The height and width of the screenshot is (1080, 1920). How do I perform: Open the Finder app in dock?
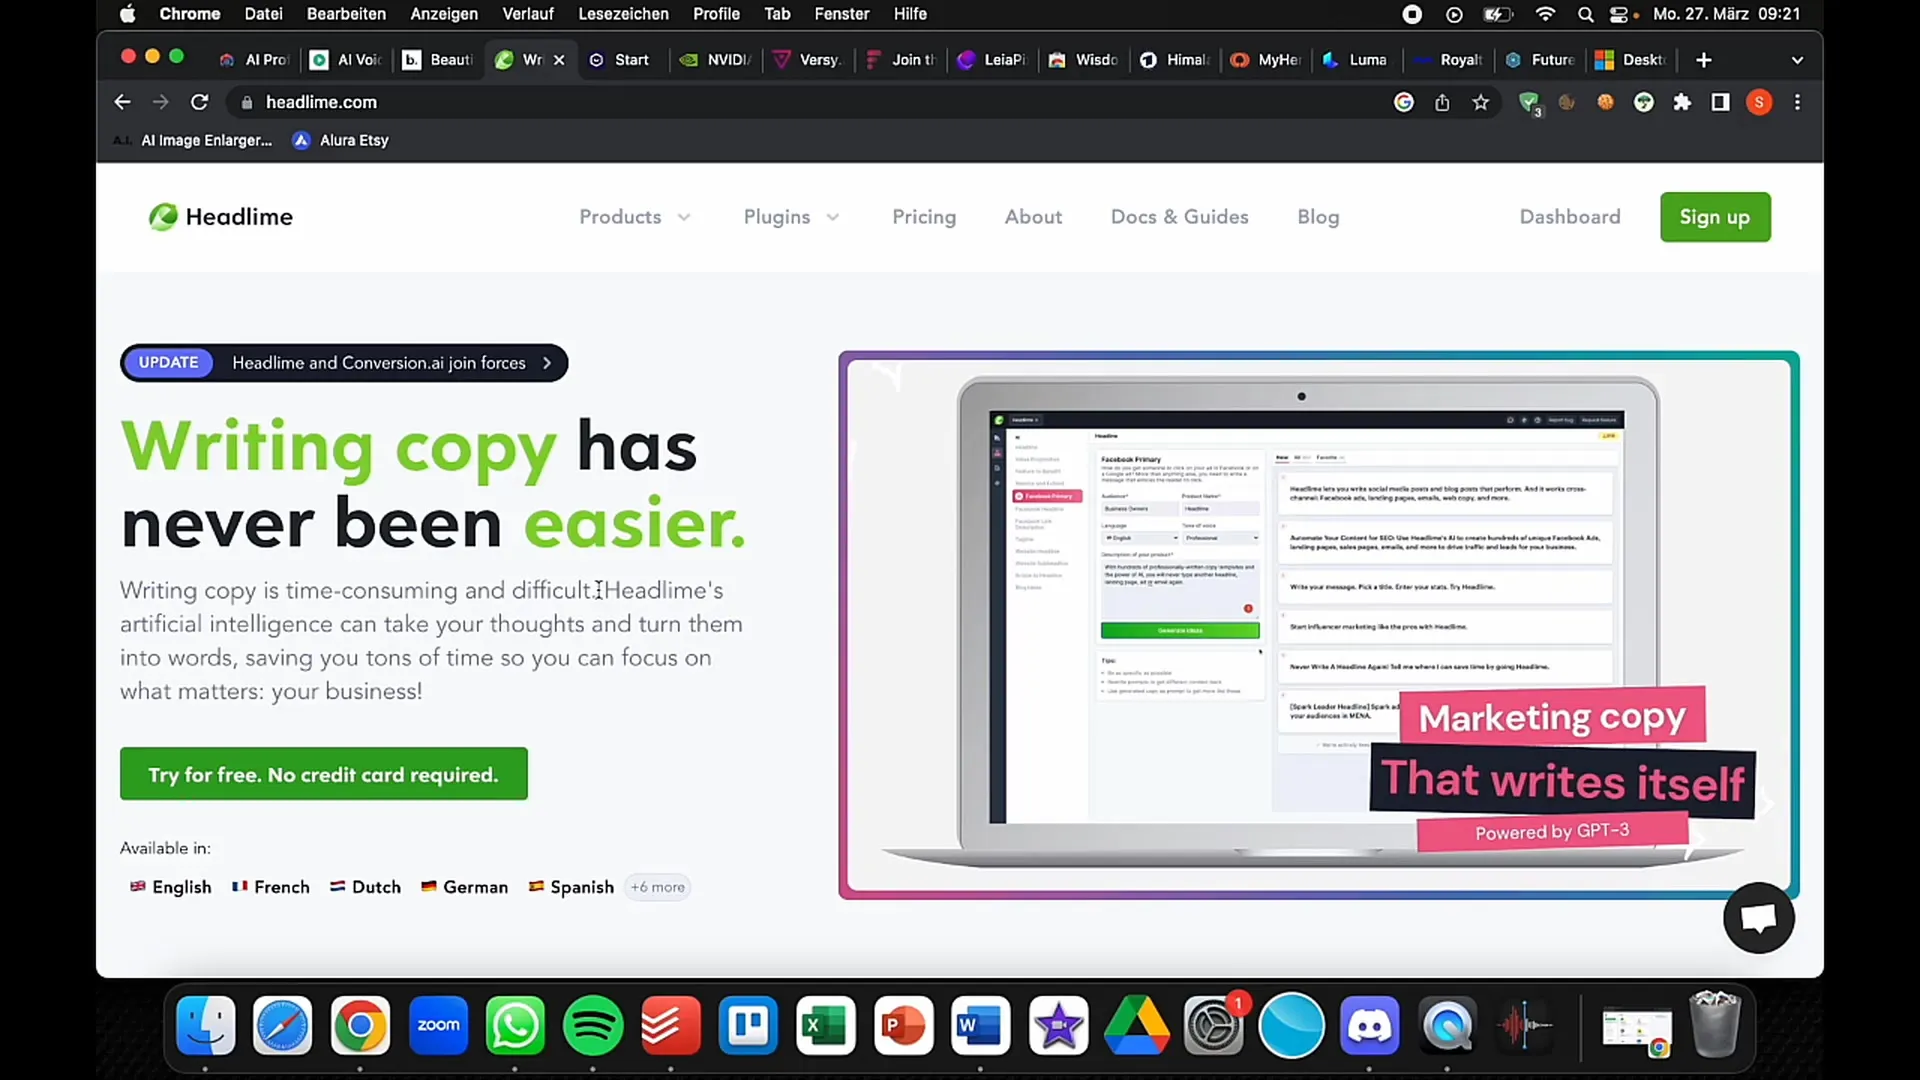[x=206, y=1025]
